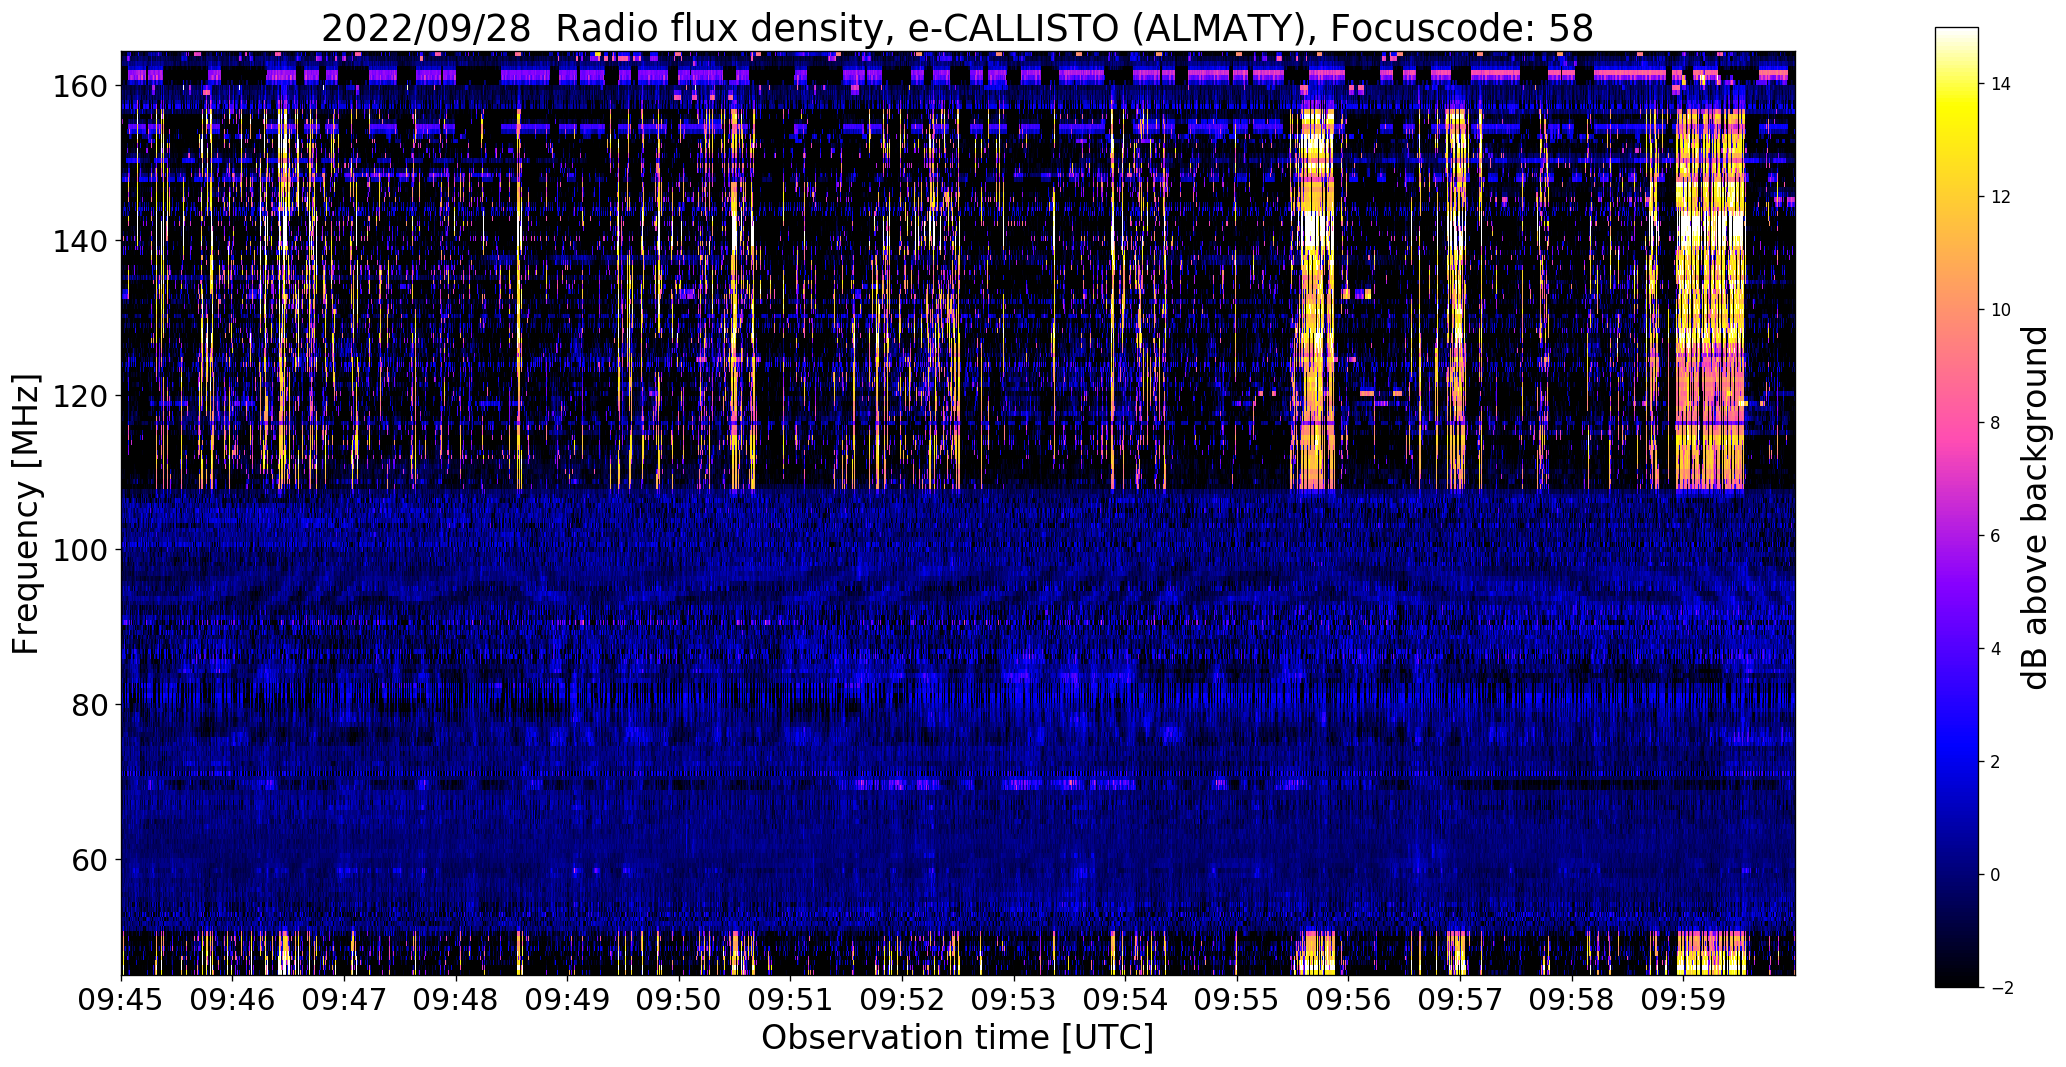Click the 100 frequency tick label
This screenshot has width=2066, height=1067.
(81, 550)
